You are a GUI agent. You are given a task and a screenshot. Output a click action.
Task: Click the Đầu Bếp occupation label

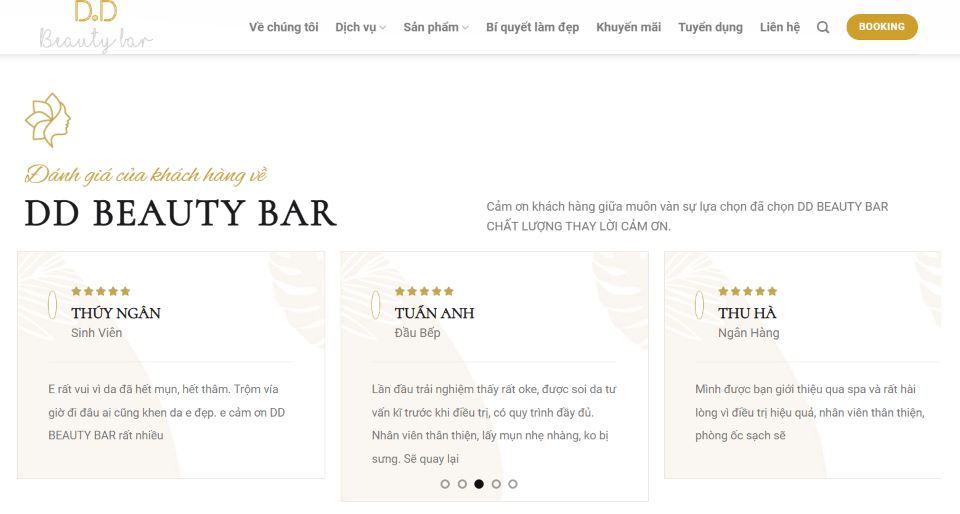coord(418,333)
